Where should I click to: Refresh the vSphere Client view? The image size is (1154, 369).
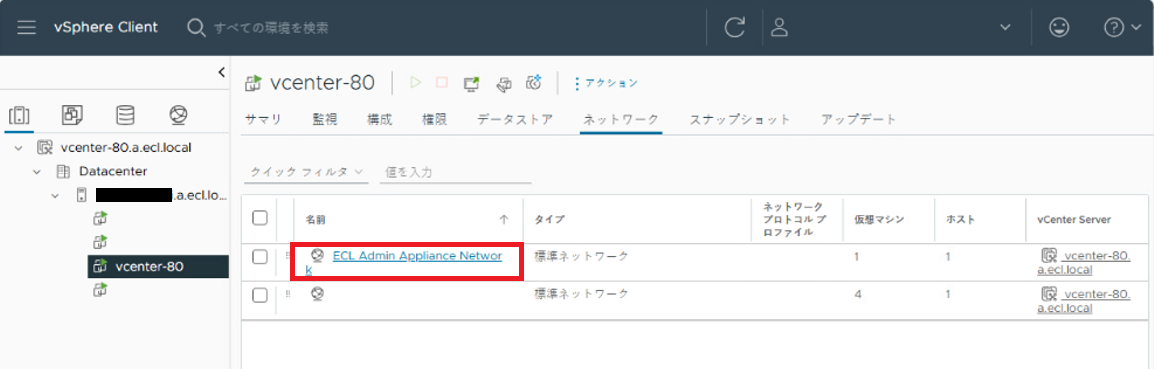[734, 28]
